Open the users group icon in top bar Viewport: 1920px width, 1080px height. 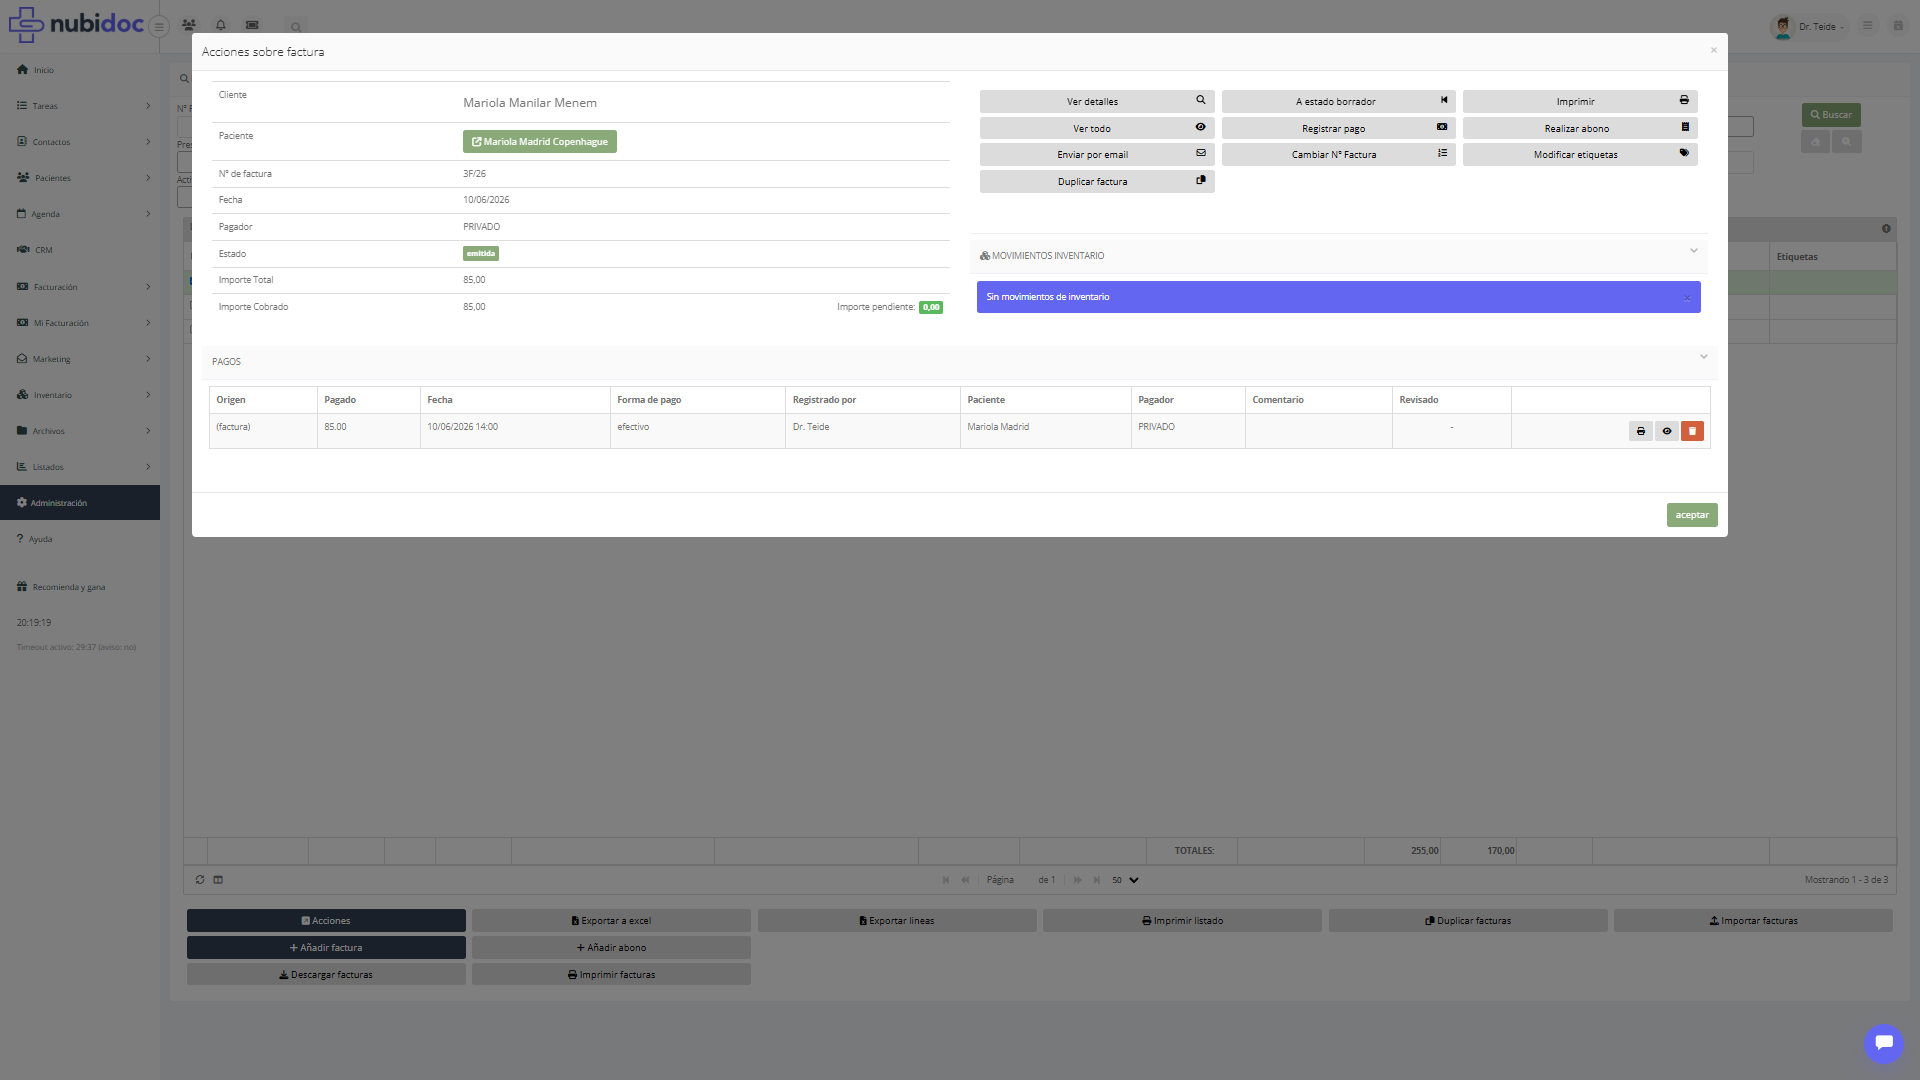(189, 26)
